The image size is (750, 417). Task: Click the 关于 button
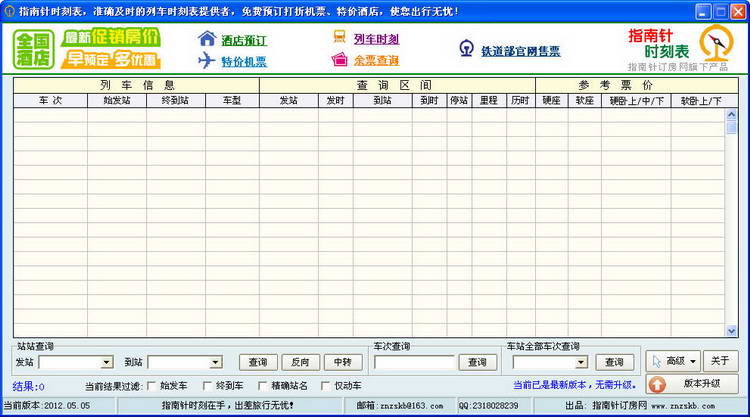(x=720, y=361)
